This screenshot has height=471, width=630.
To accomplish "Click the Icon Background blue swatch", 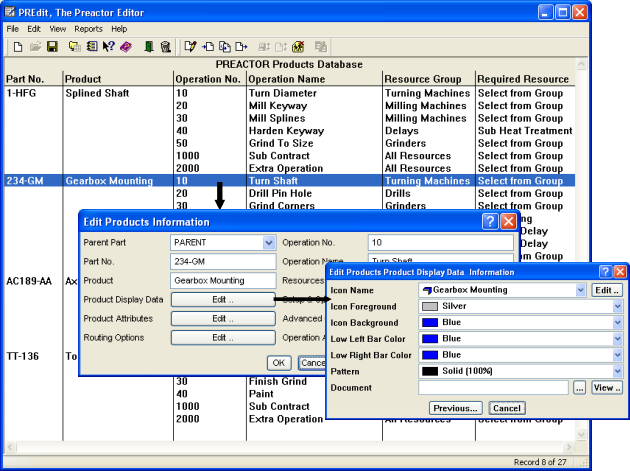I will pos(430,322).
